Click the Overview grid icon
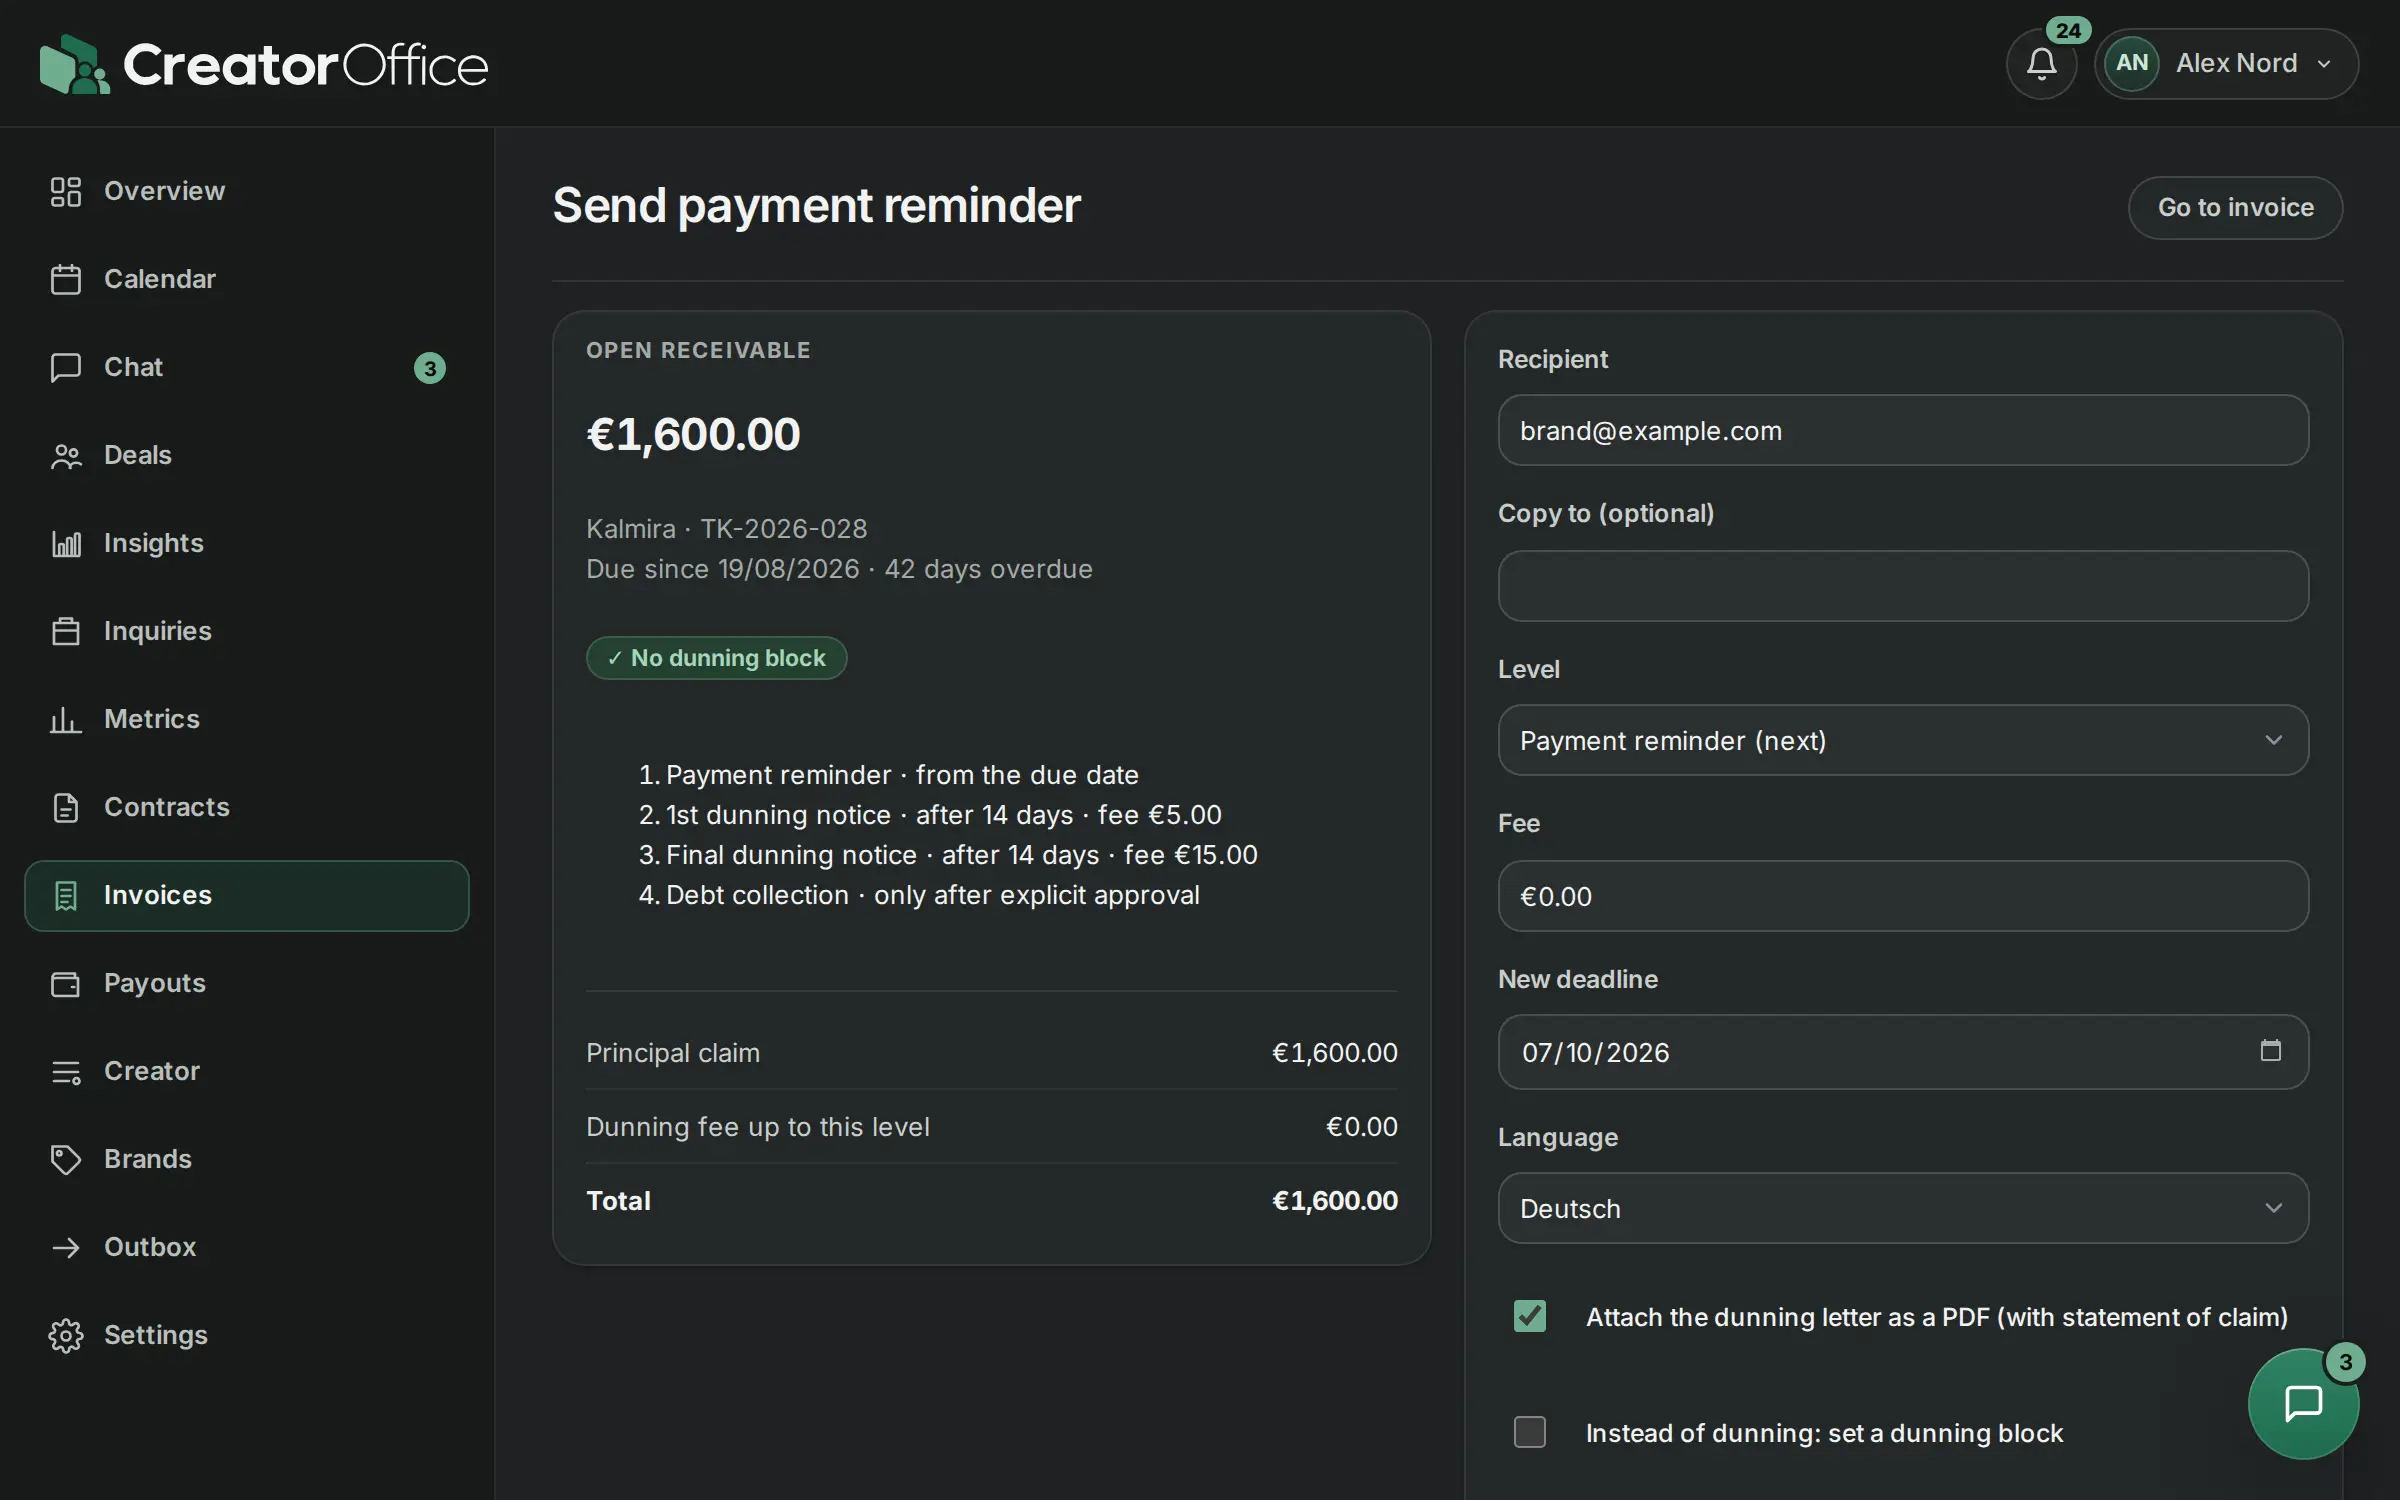The height and width of the screenshot is (1500, 2400). coord(66,192)
